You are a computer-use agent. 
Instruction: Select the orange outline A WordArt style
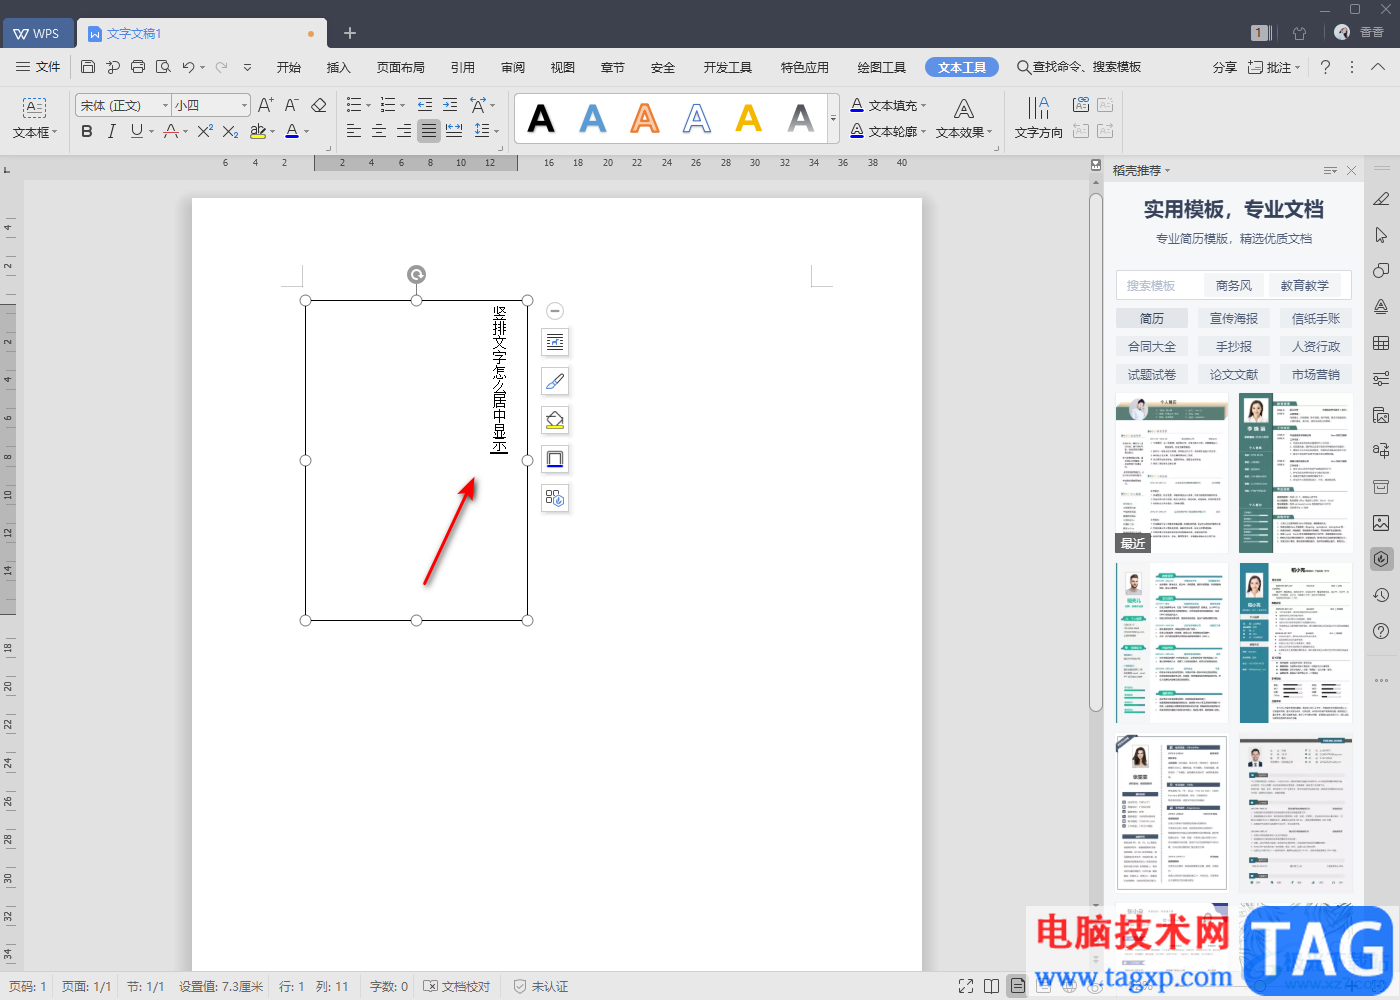pyautogui.click(x=645, y=118)
